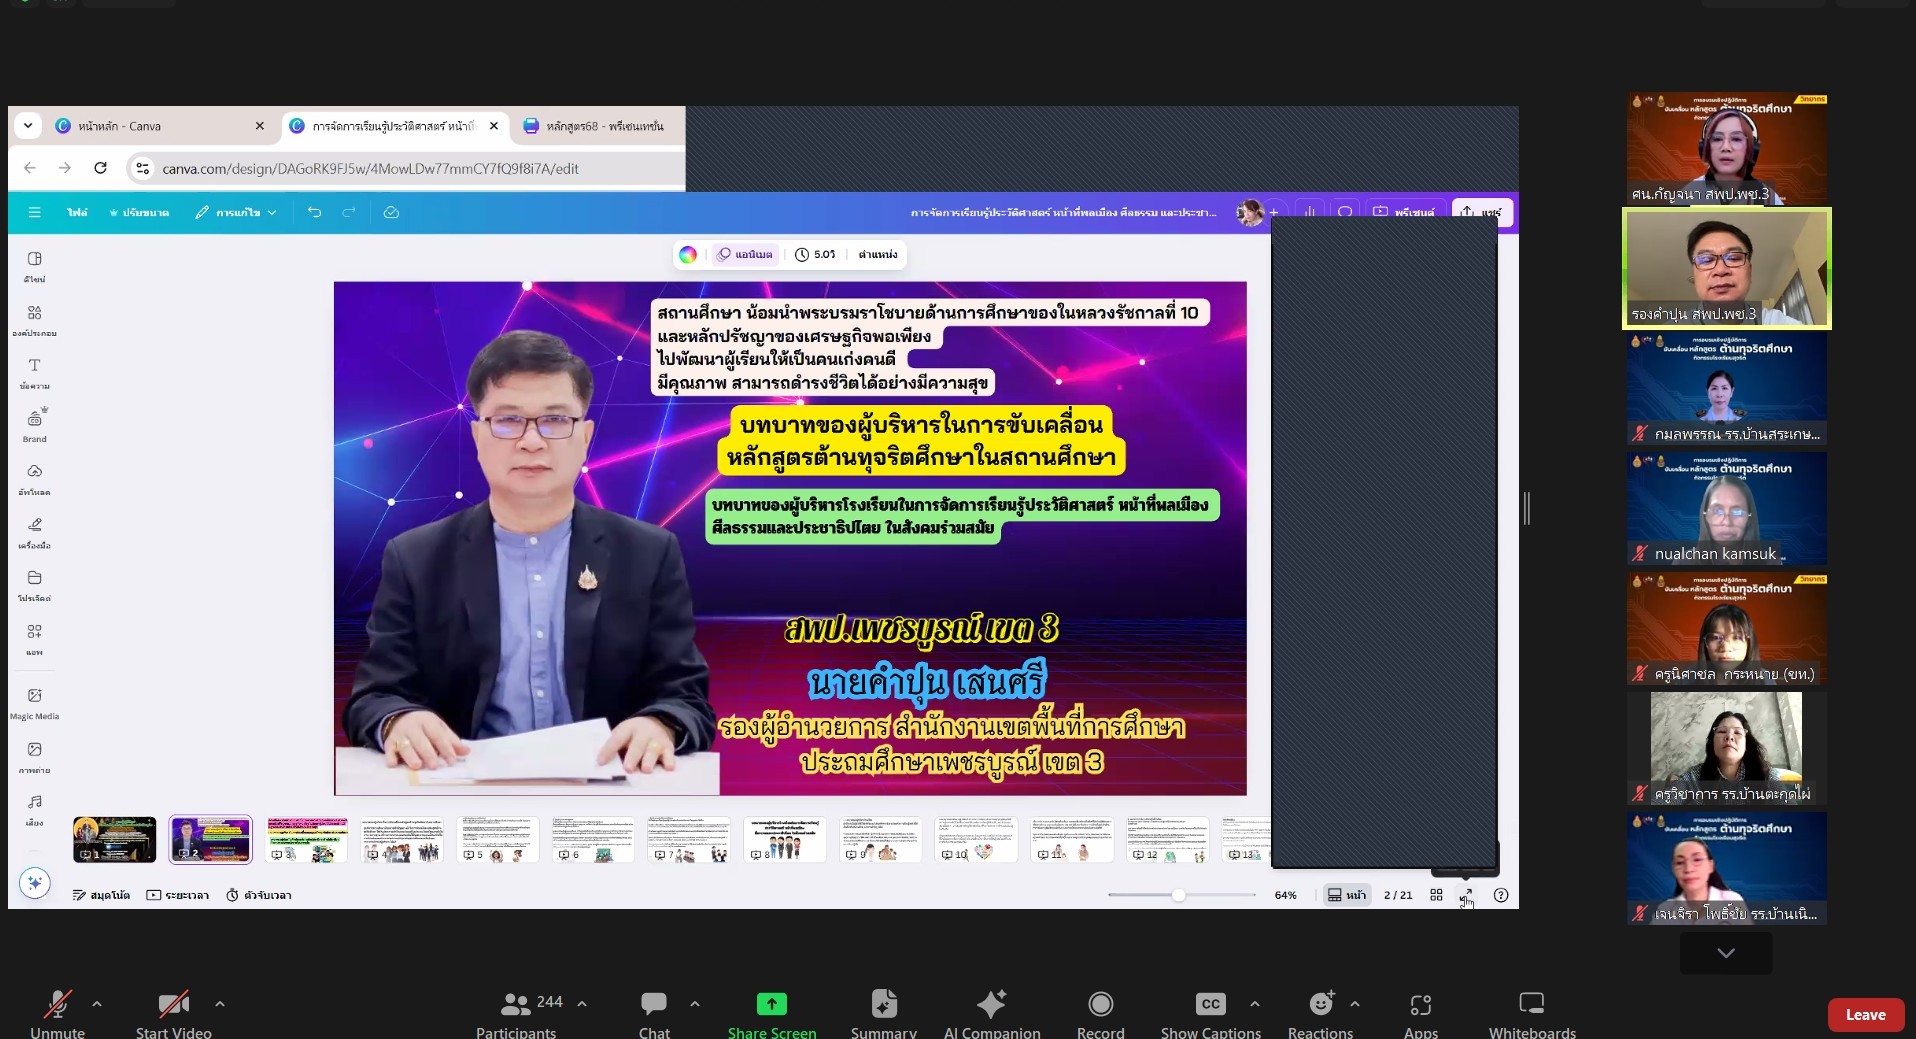This screenshot has width=1916, height=1039.
Task: Start Video in Zoom toolbar
Action: [x=173, y=1013]
